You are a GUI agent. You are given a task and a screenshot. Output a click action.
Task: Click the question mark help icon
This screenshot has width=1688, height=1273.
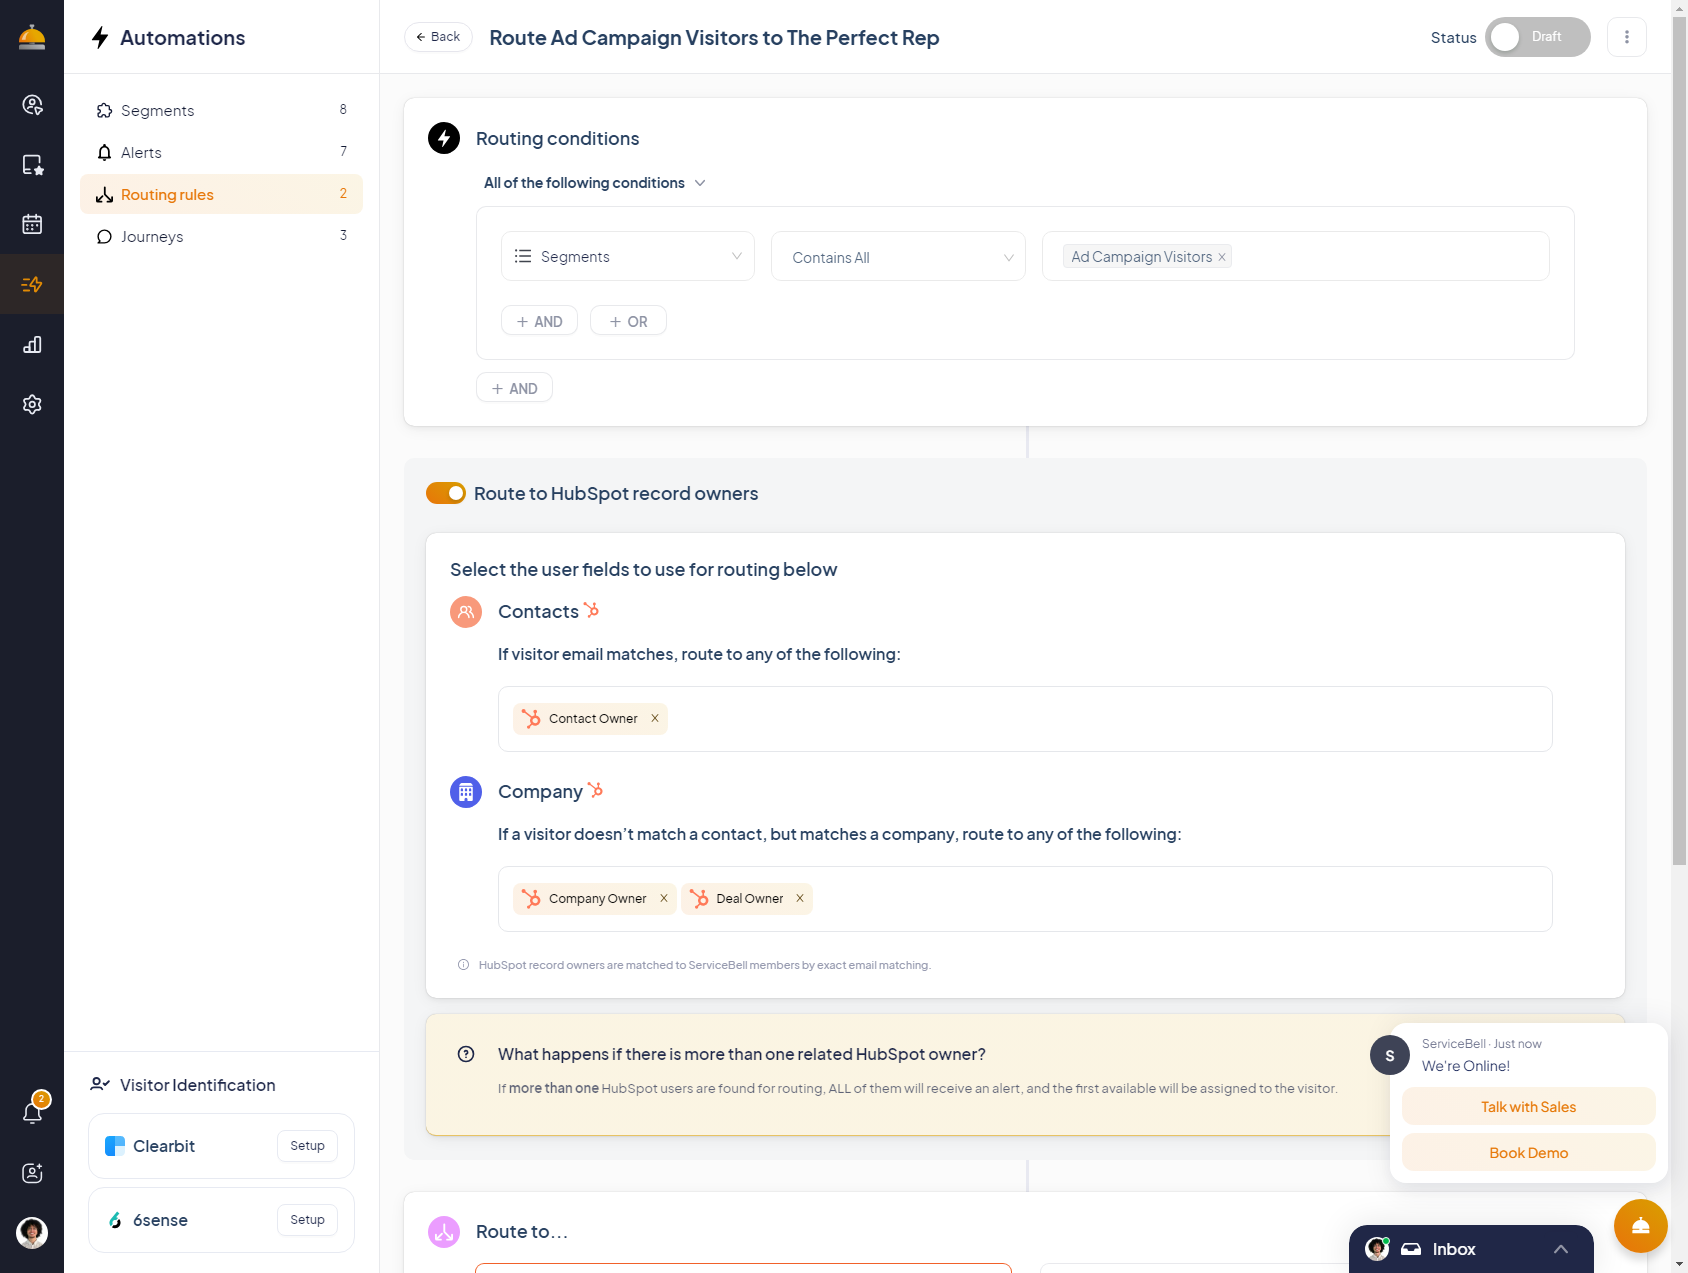[466, 1054]
